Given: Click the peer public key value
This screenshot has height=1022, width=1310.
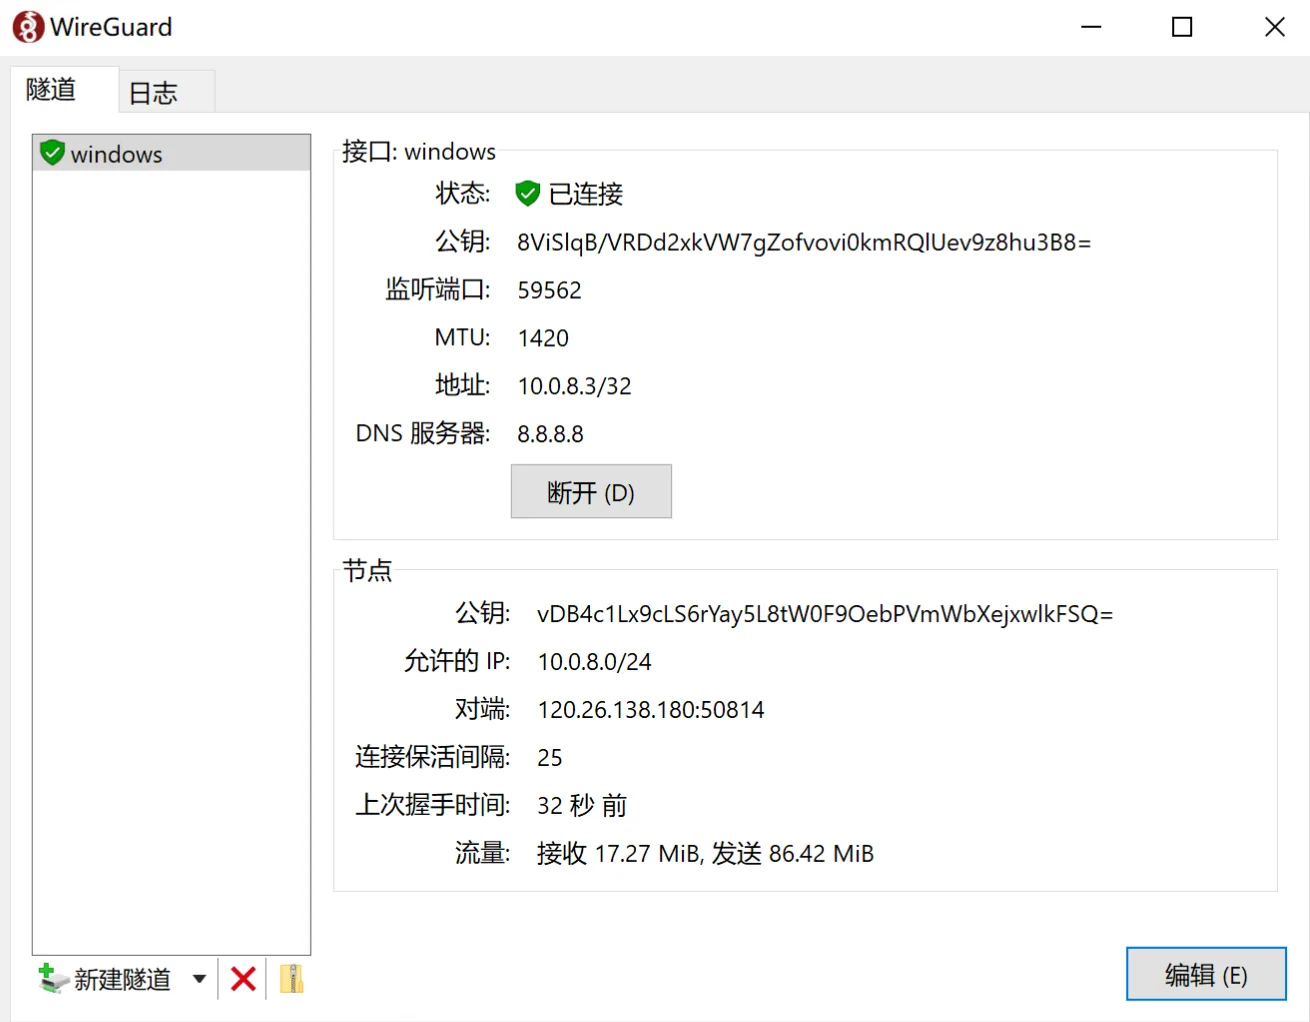Looking at the screenshot, I should point(824,613).
